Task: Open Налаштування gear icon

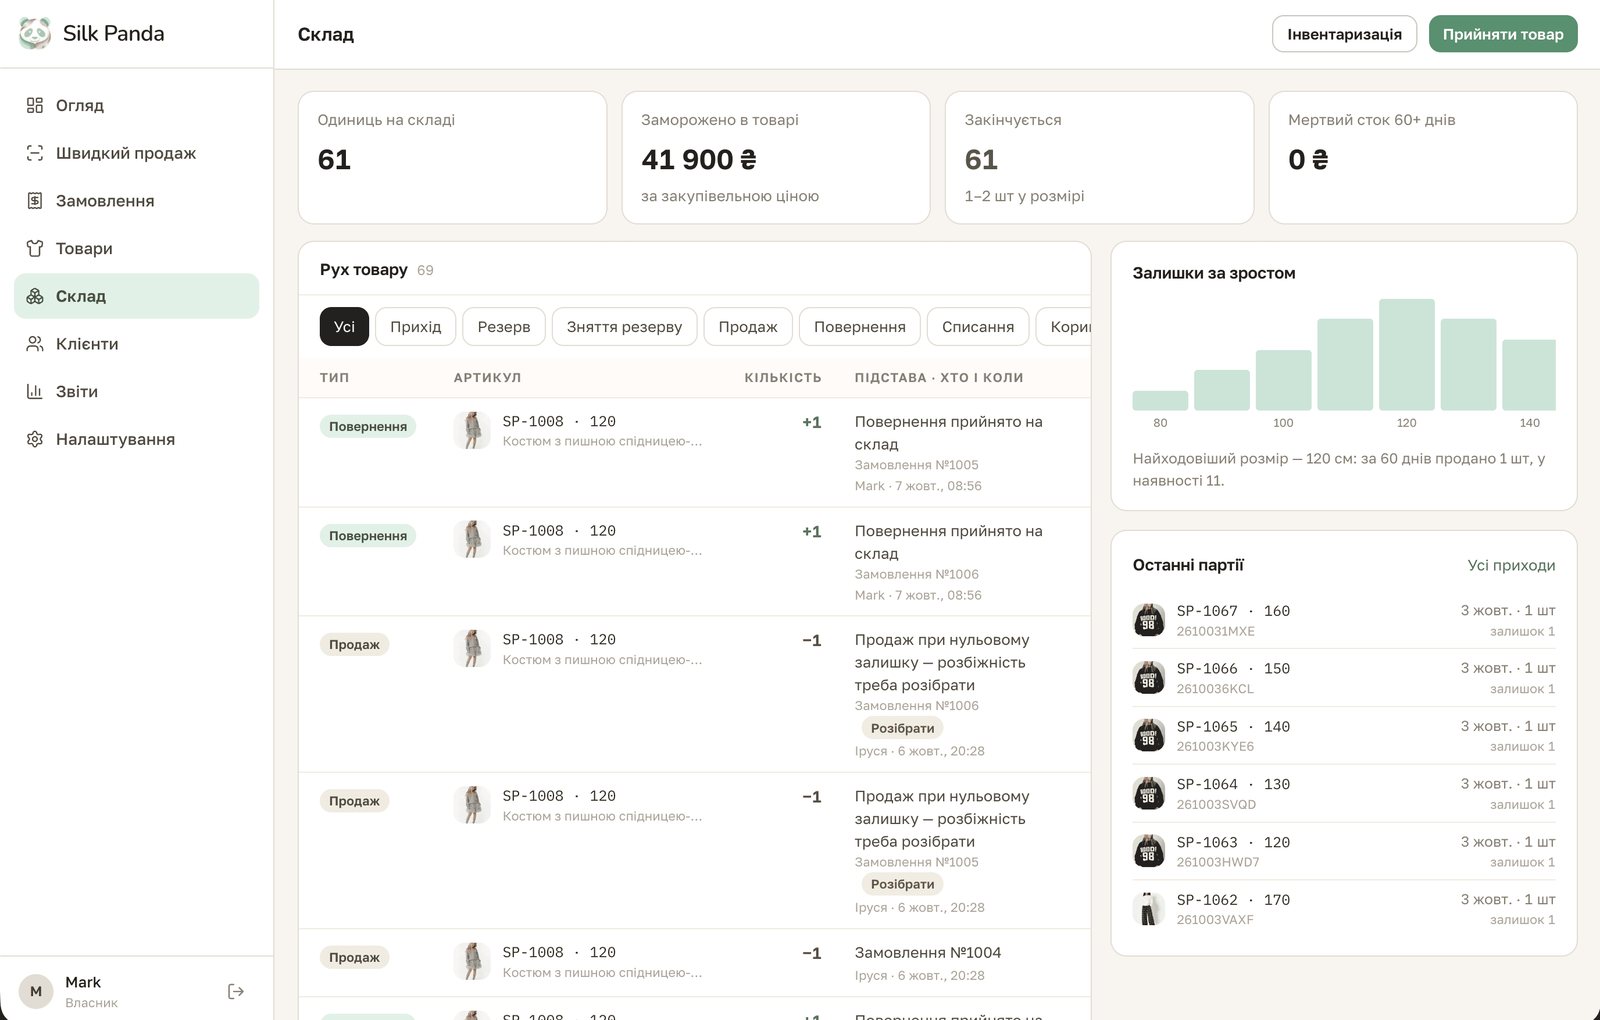Action: coord(35,439)
